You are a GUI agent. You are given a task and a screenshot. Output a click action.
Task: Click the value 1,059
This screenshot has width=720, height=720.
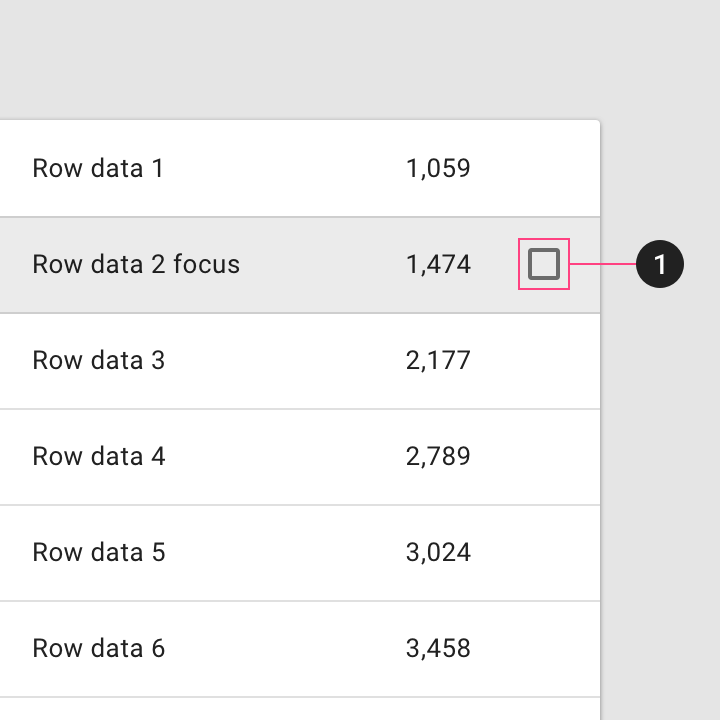(438, 168)
